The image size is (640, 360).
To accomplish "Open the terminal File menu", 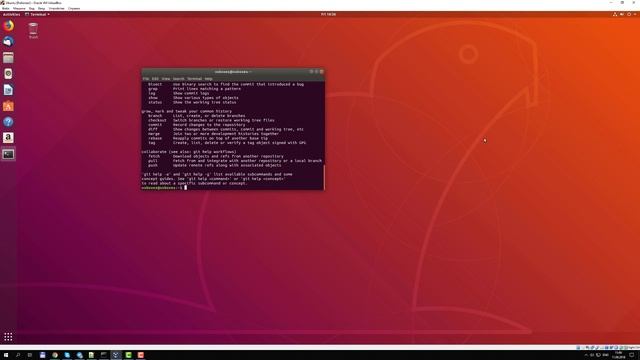I will pyautogui.click(x=145, y=79).
